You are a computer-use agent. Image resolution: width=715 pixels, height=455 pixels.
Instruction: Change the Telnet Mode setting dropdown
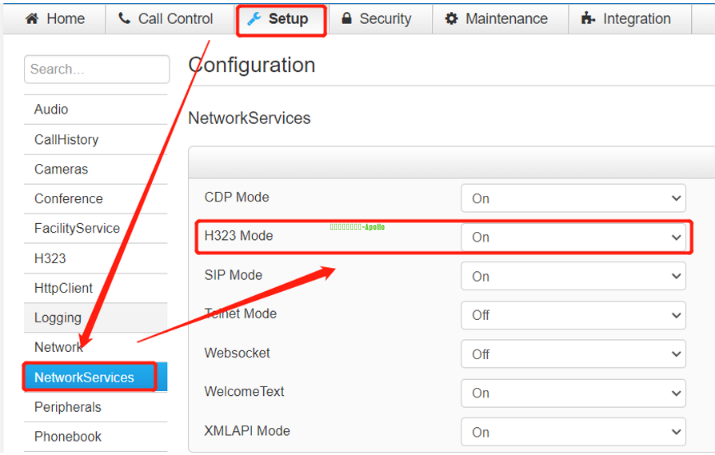coord(573,315)
